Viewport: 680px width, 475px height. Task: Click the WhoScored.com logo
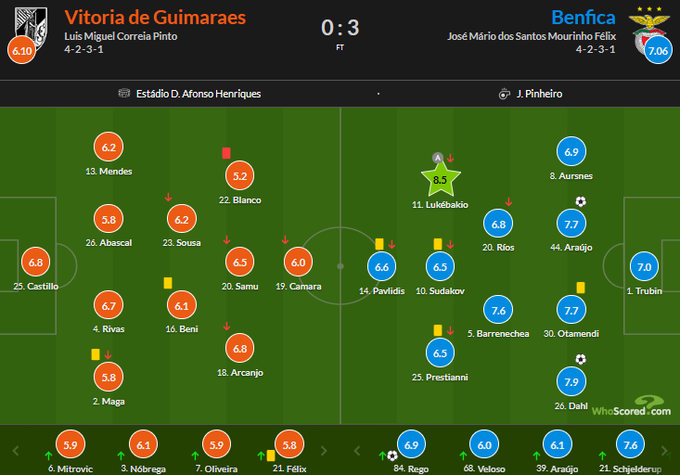630,408
